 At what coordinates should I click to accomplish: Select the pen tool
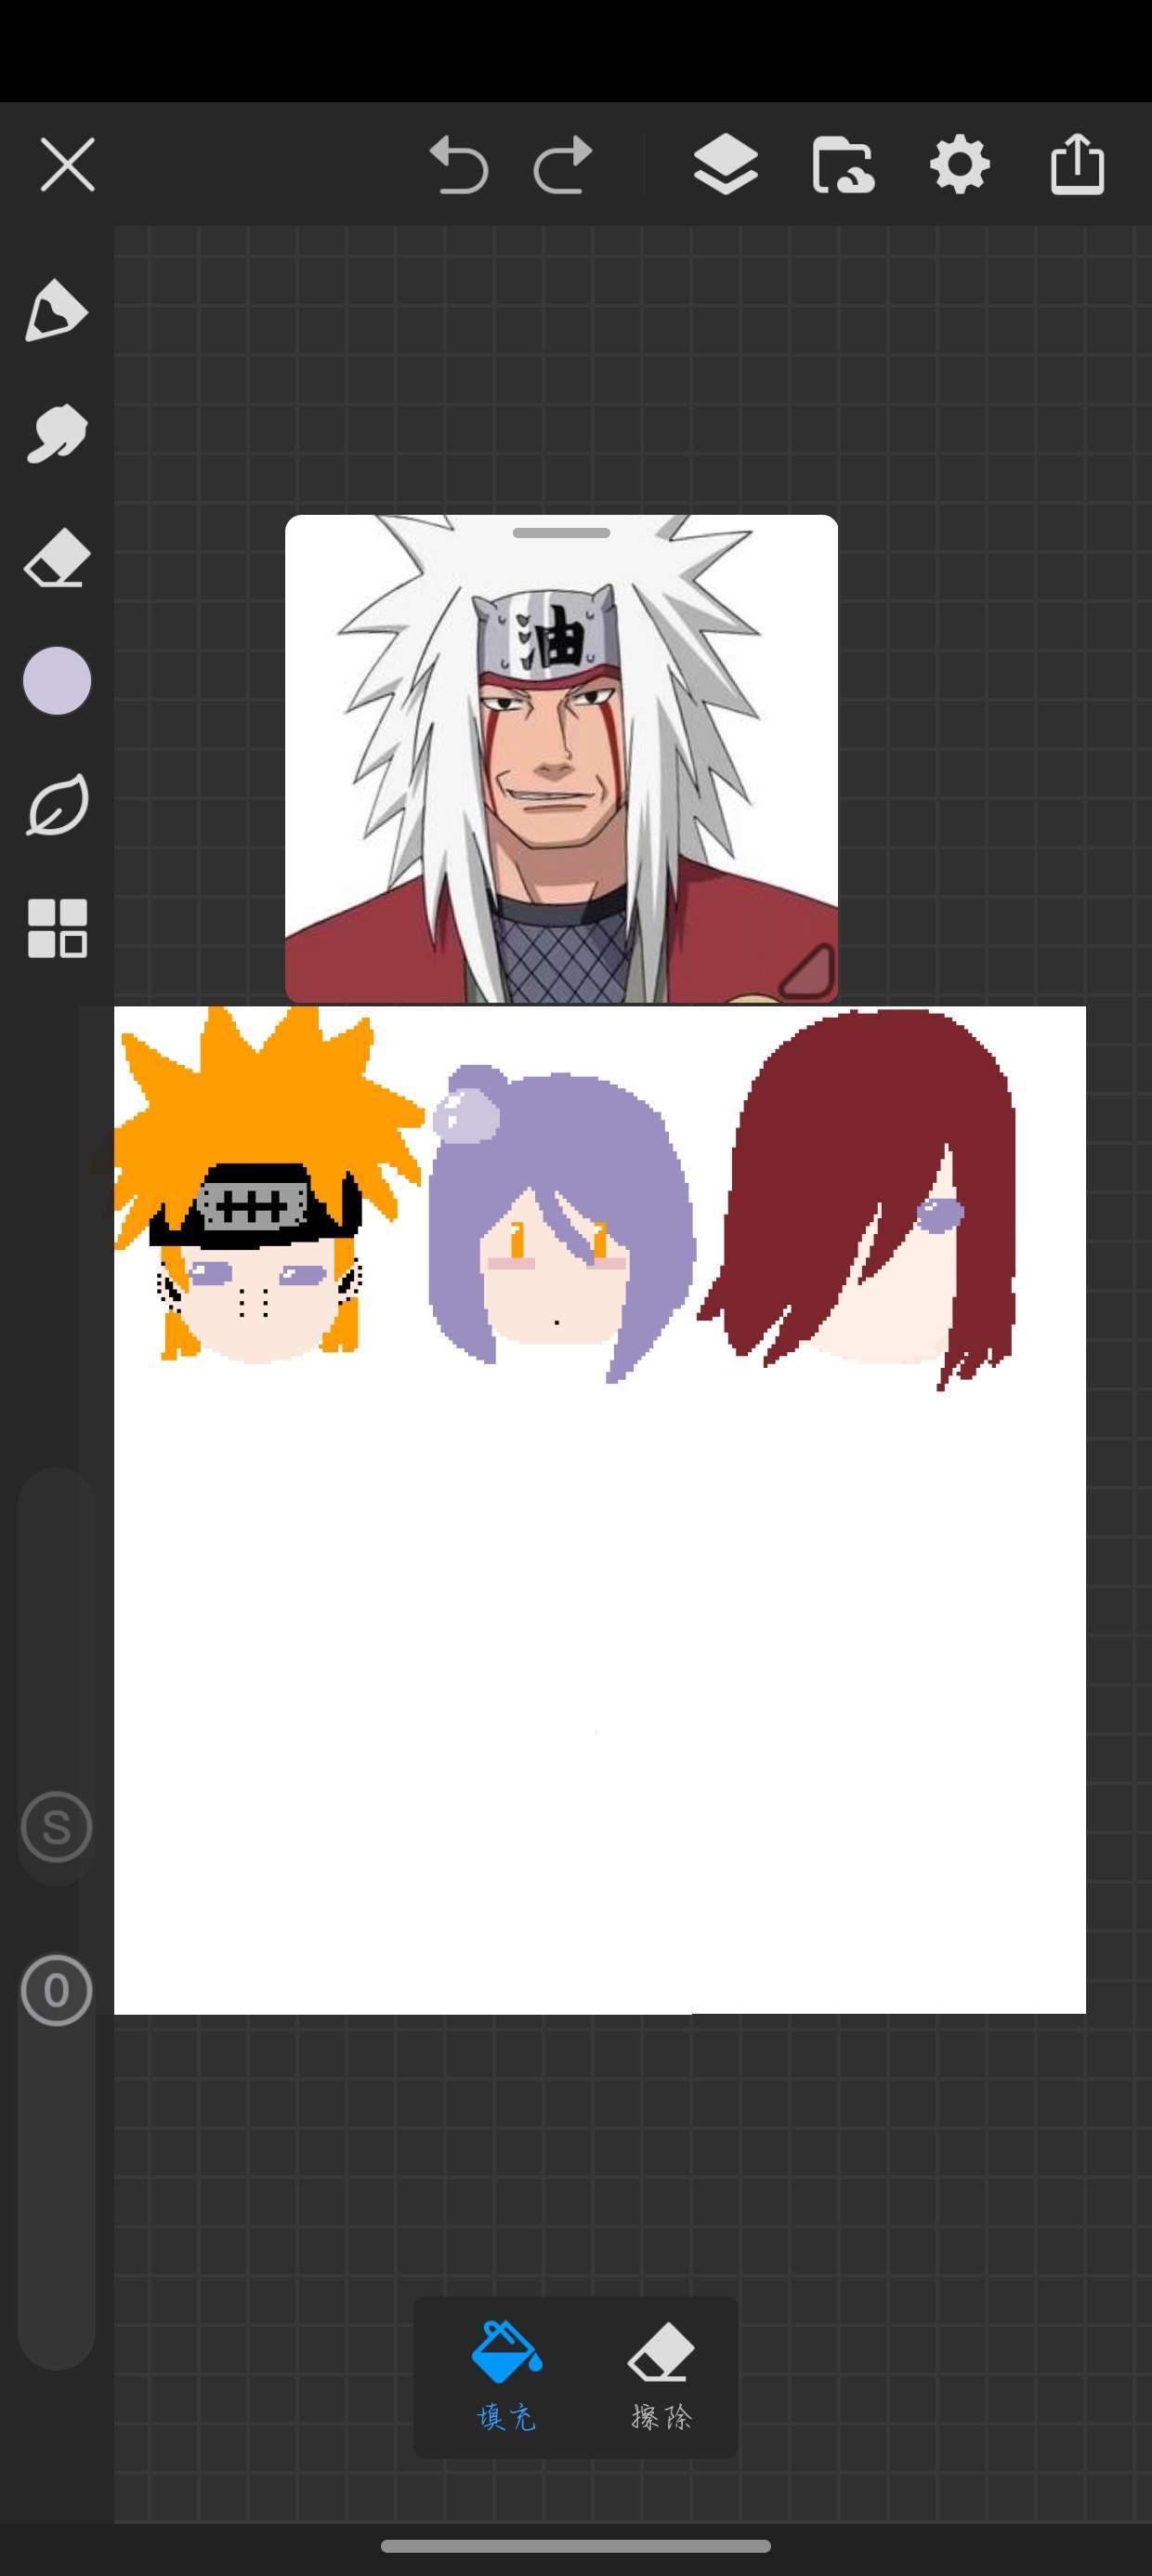click(x=57, y=311)
